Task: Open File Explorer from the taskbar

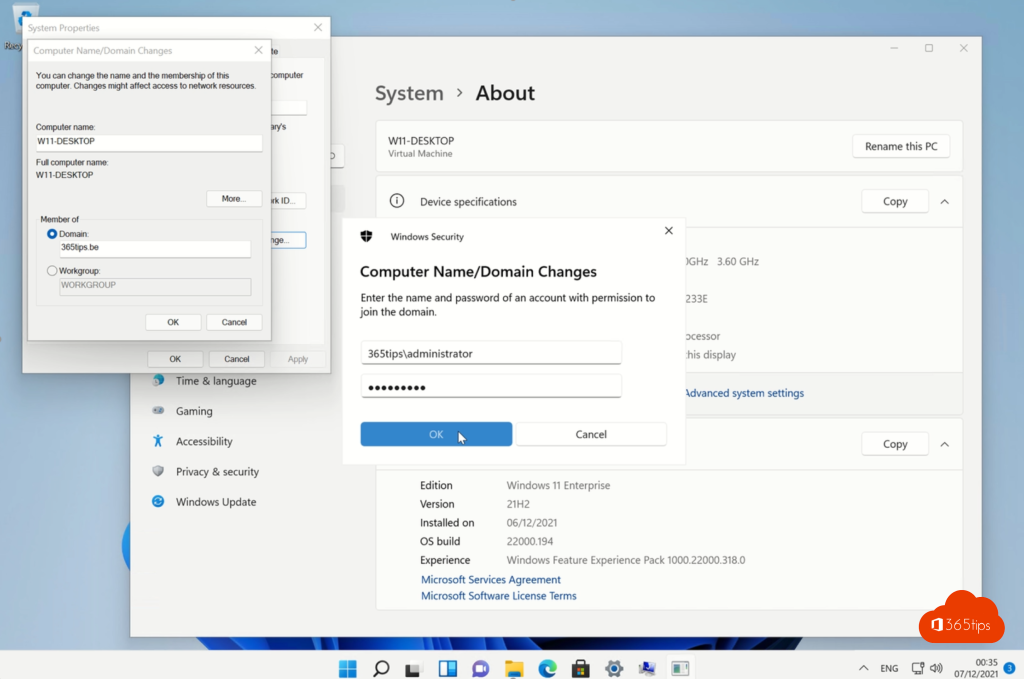Action: pos(514,669)
